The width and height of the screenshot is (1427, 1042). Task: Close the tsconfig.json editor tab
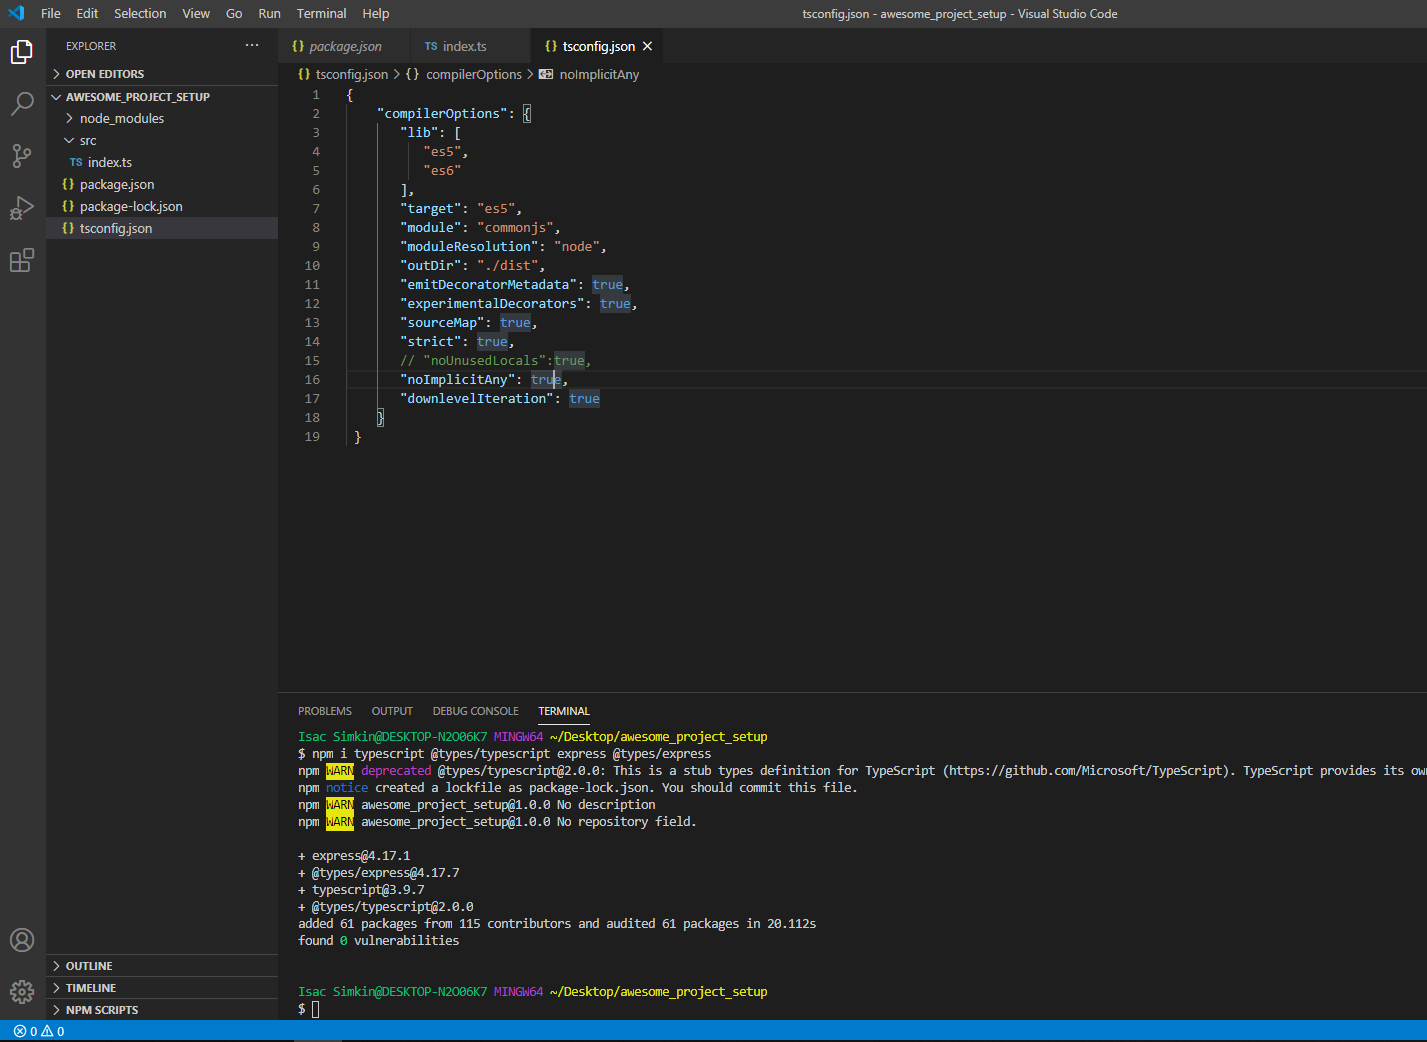[647, 47]
